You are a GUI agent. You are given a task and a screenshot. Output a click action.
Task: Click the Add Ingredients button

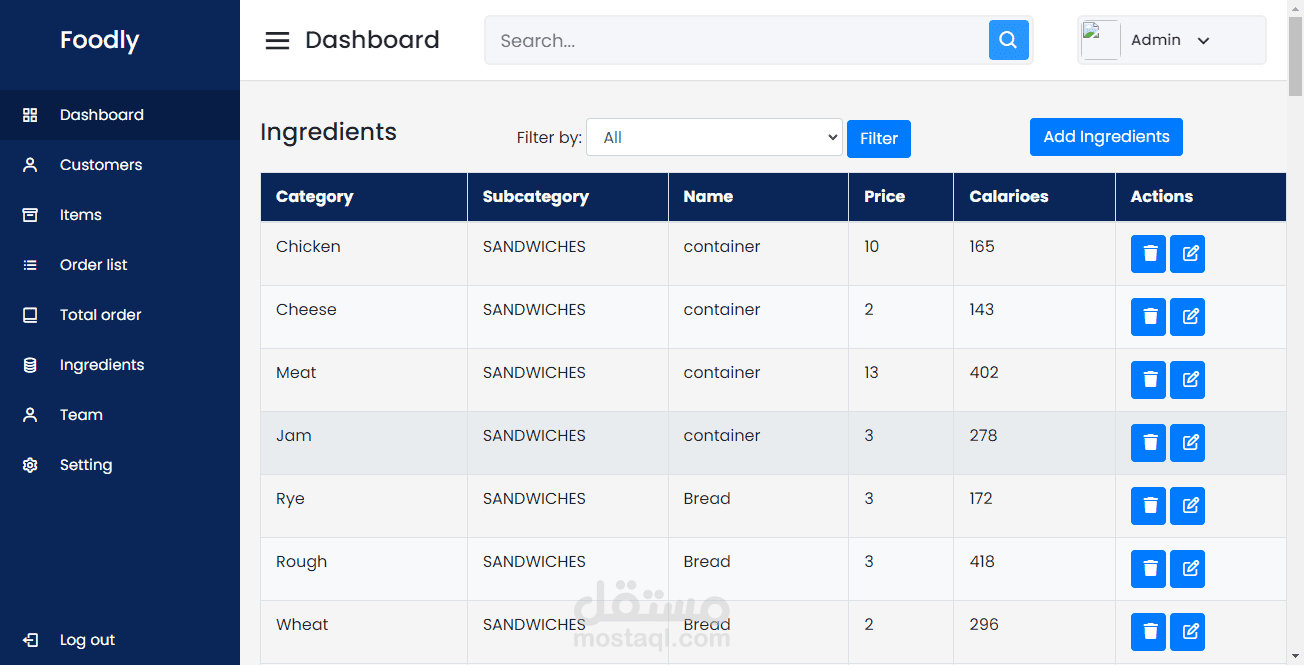click(x=1106, y=136)
